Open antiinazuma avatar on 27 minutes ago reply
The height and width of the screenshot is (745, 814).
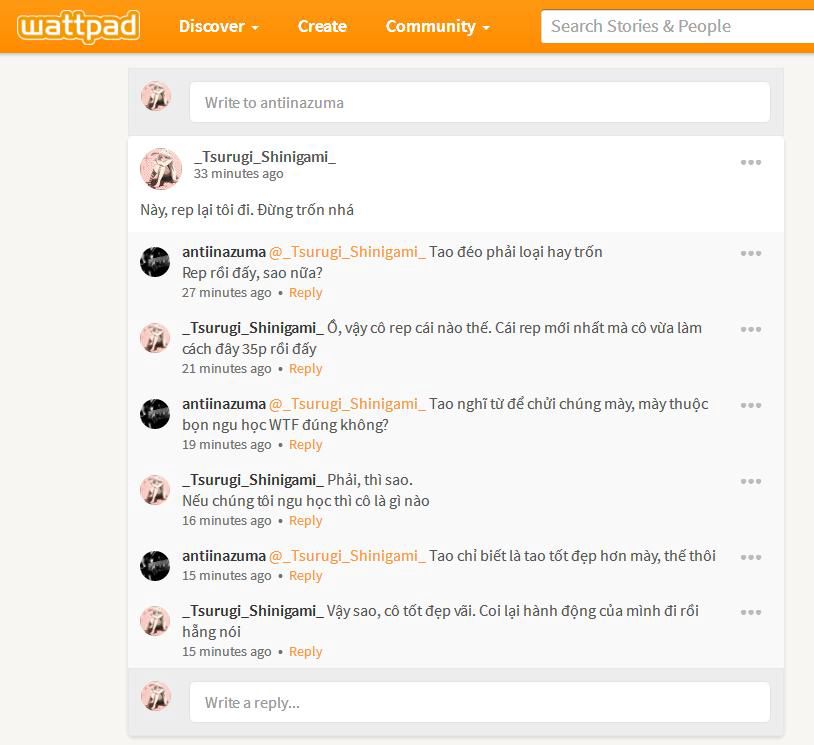(155, 262)
